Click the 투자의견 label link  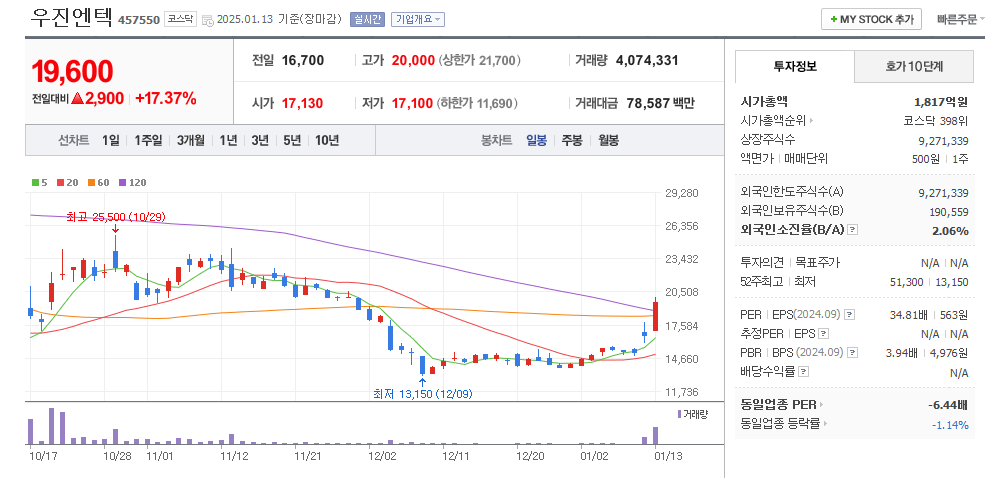tap(762, 263)
